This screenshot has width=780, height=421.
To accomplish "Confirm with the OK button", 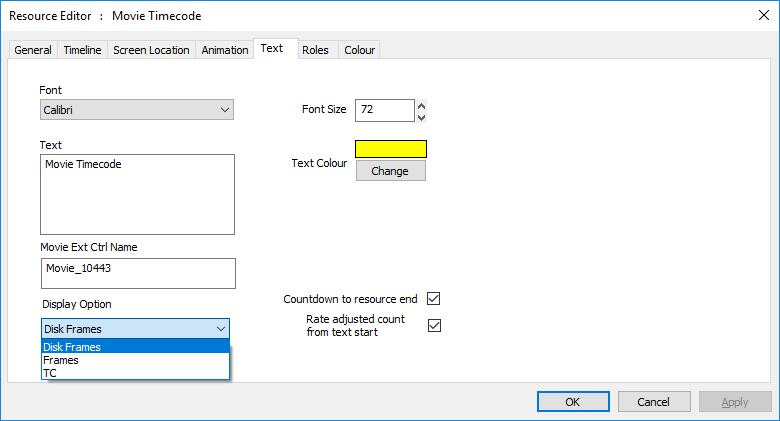I will [573, 402].
